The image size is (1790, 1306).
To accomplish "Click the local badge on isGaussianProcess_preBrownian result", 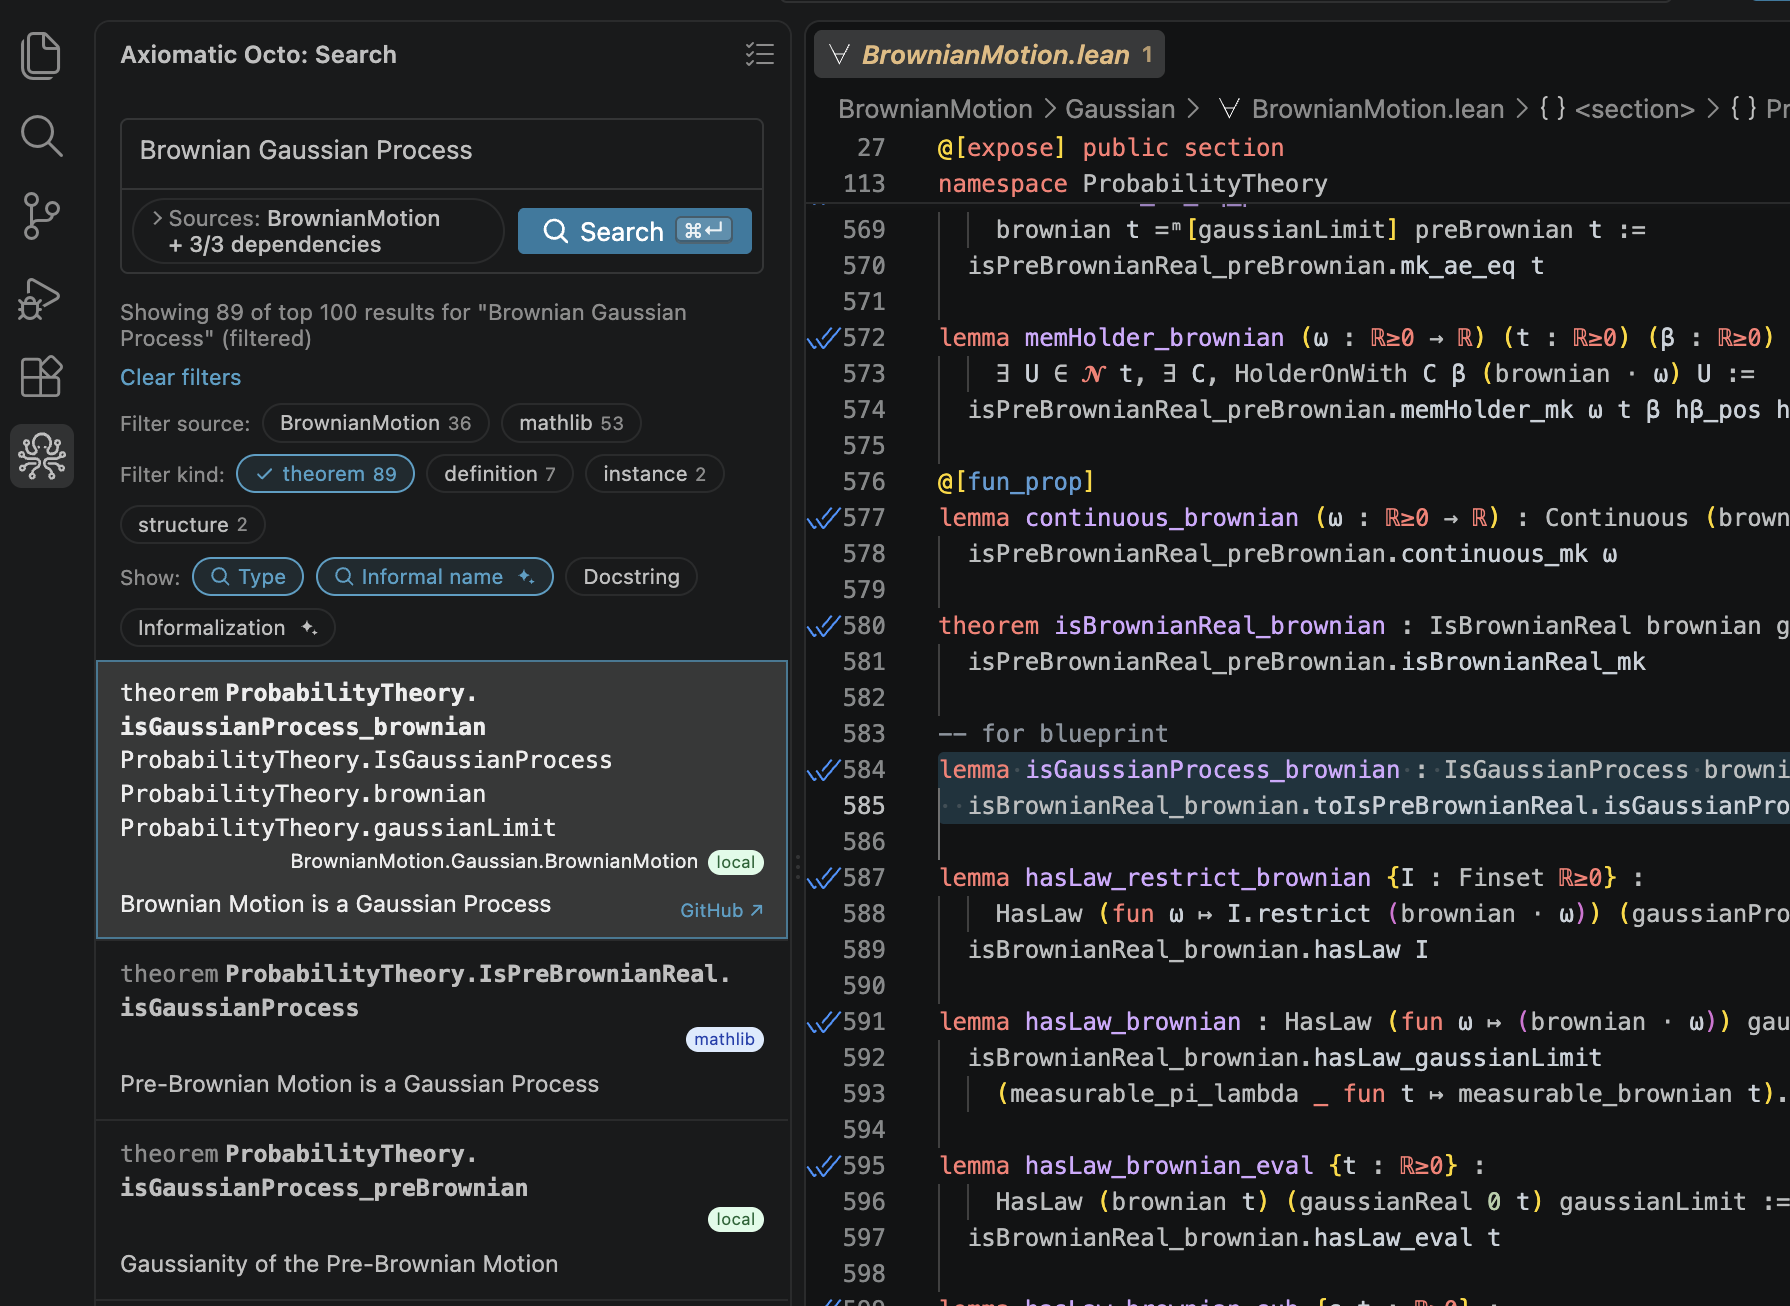I will pyautogui.click(x=735, y=1220).
